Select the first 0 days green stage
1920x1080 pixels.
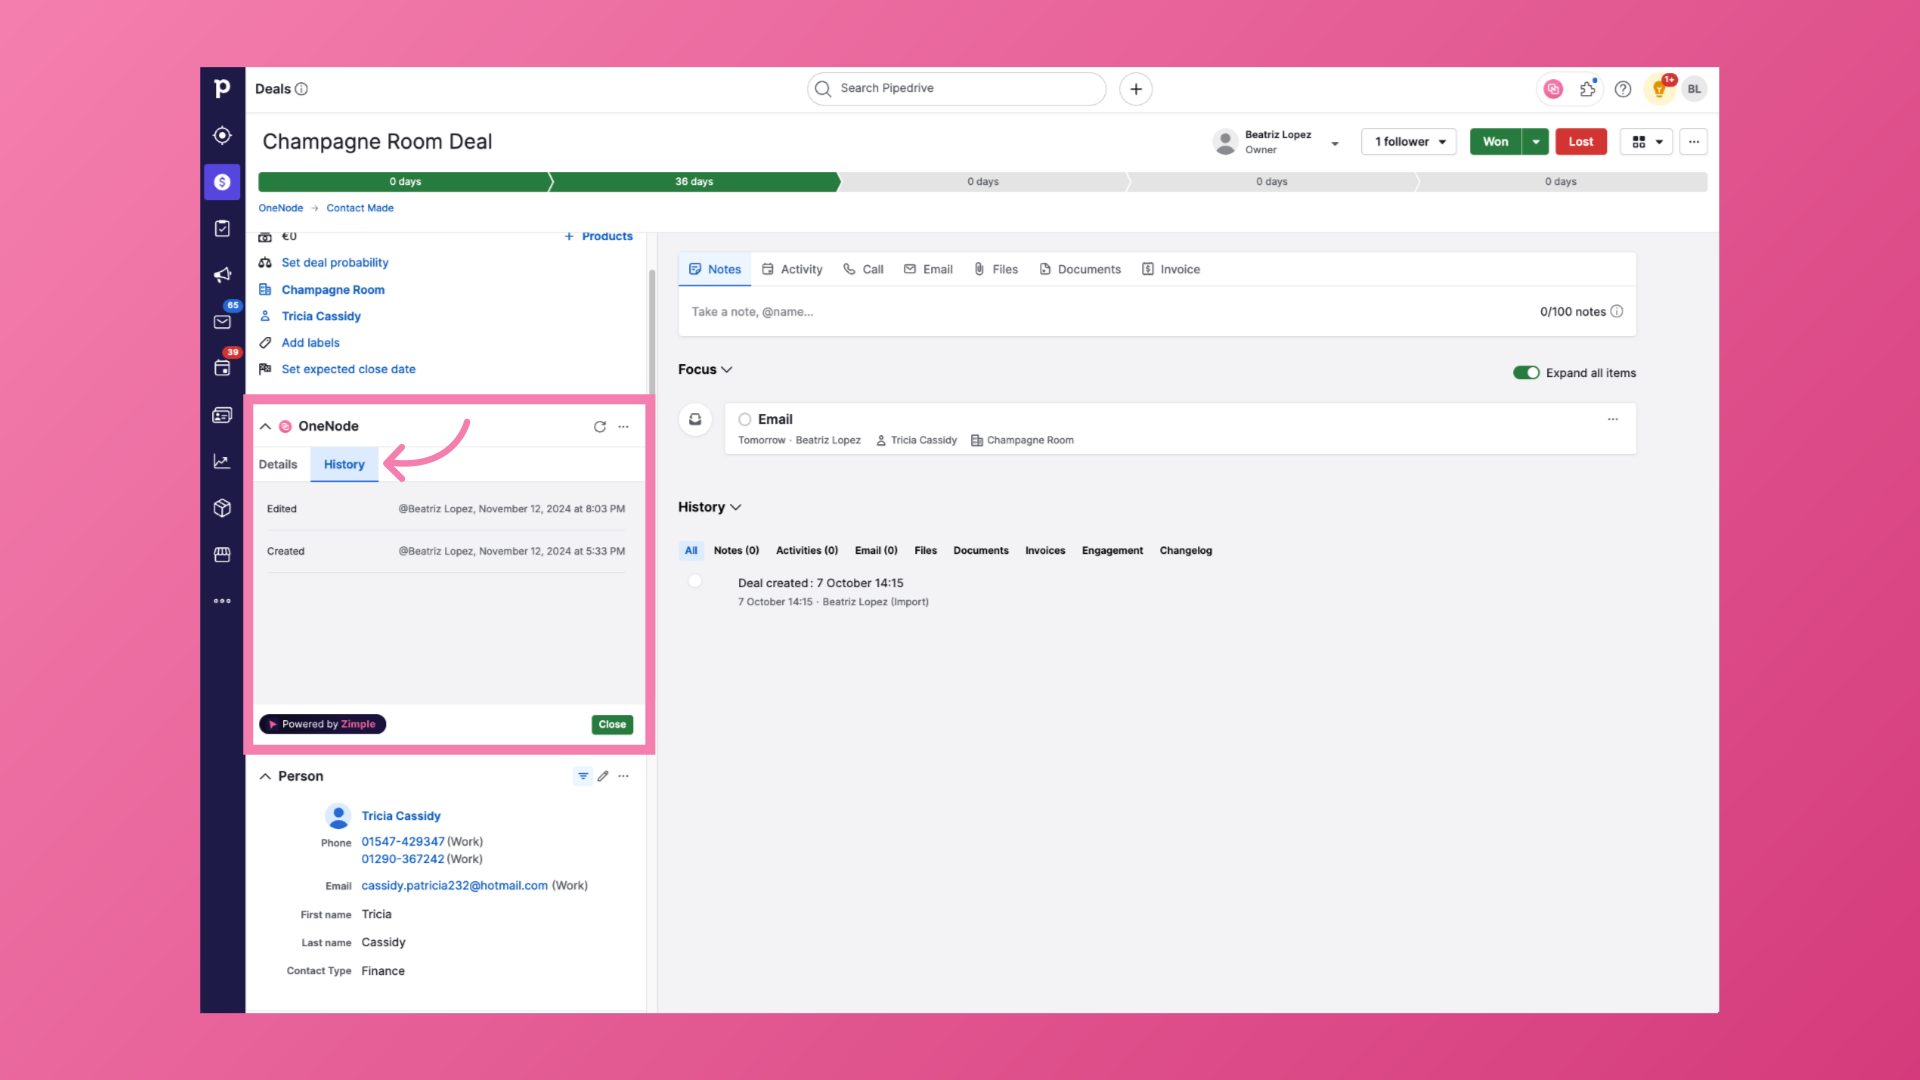pos(404,182)
